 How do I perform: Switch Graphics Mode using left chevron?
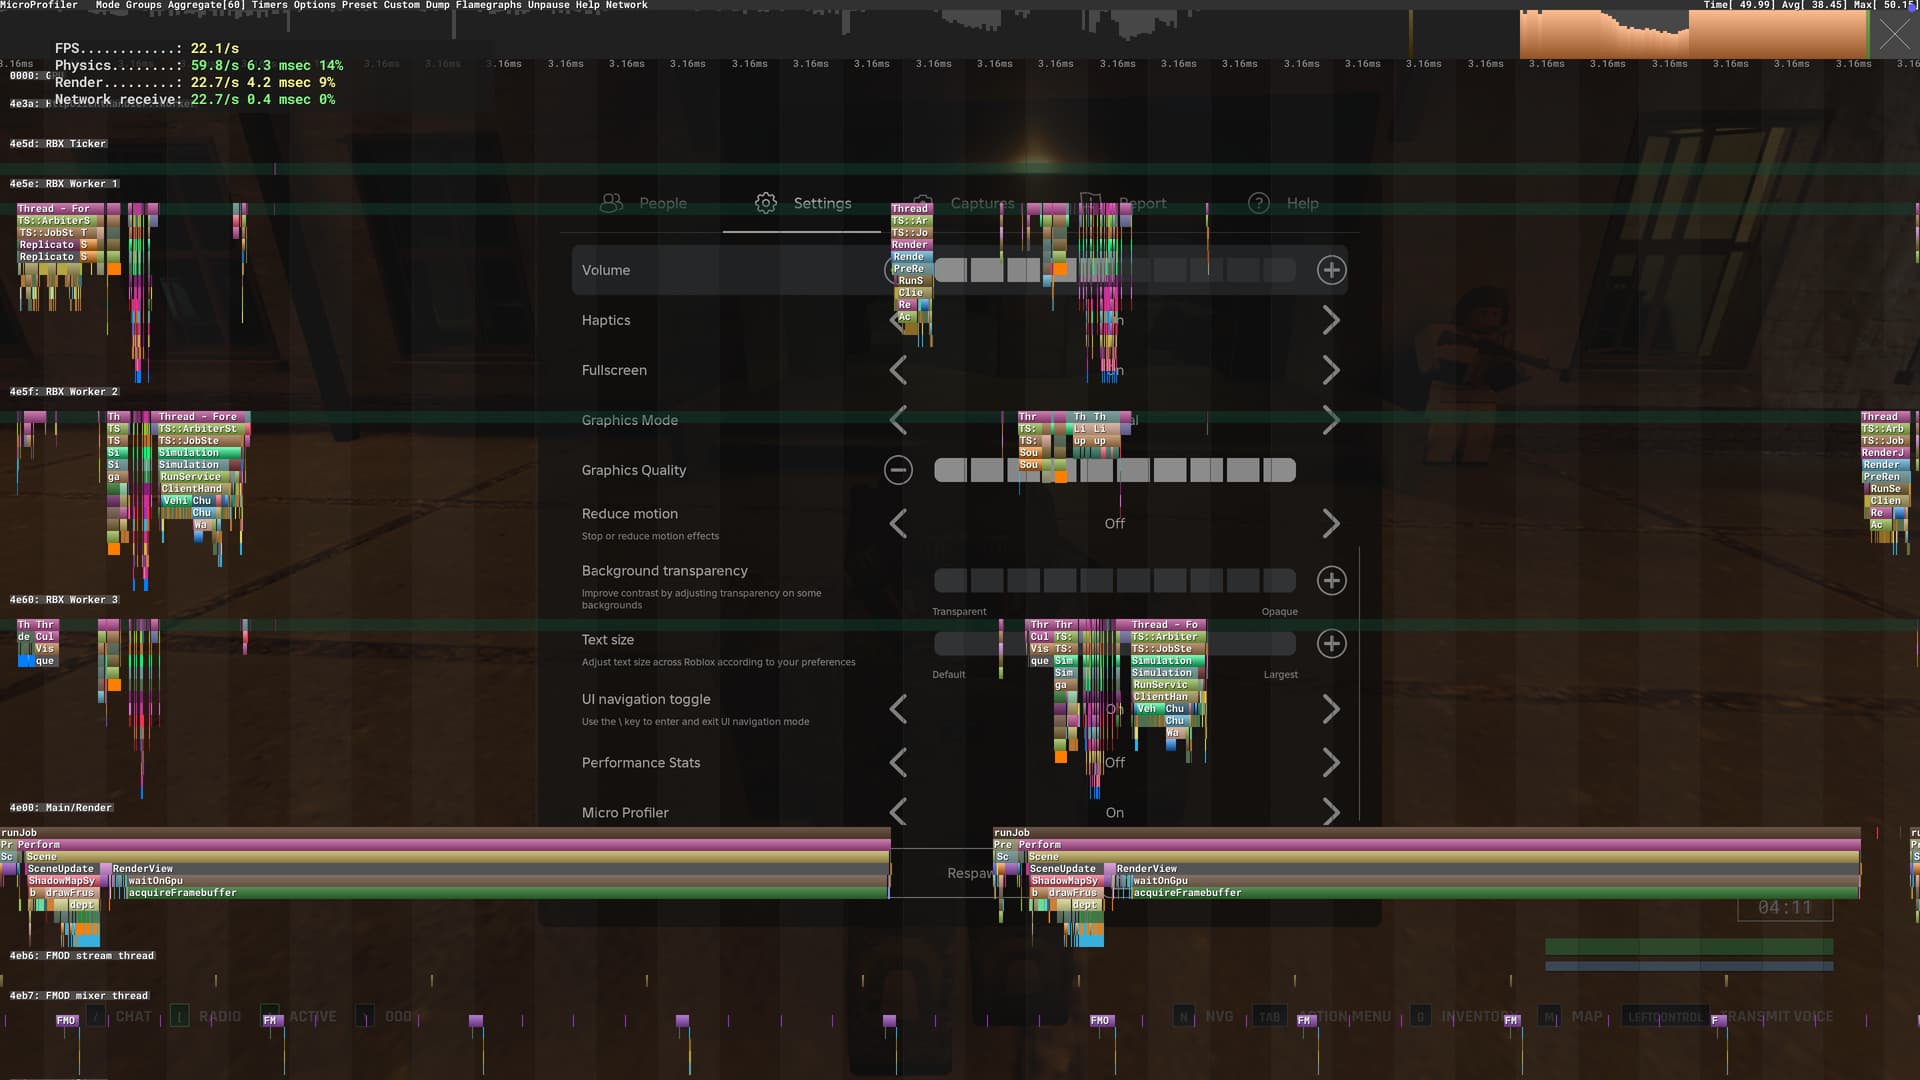[898, 420]
